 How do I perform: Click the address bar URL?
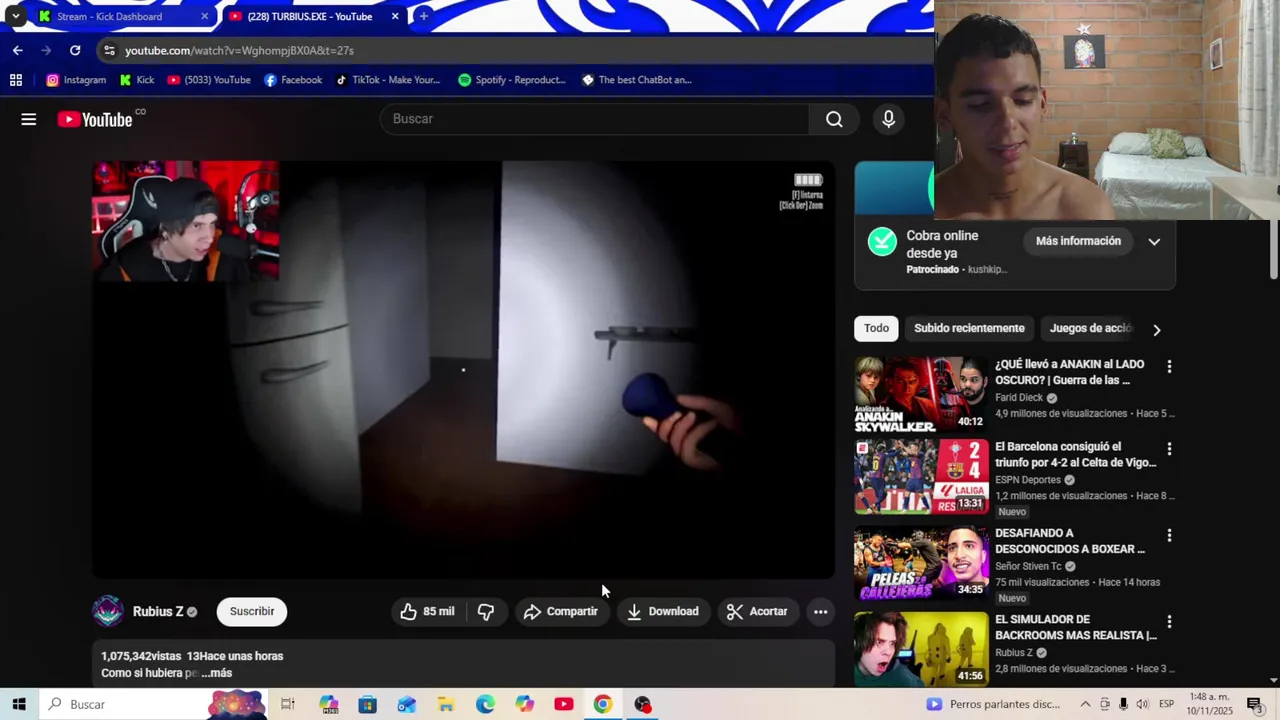click(239, 50)
